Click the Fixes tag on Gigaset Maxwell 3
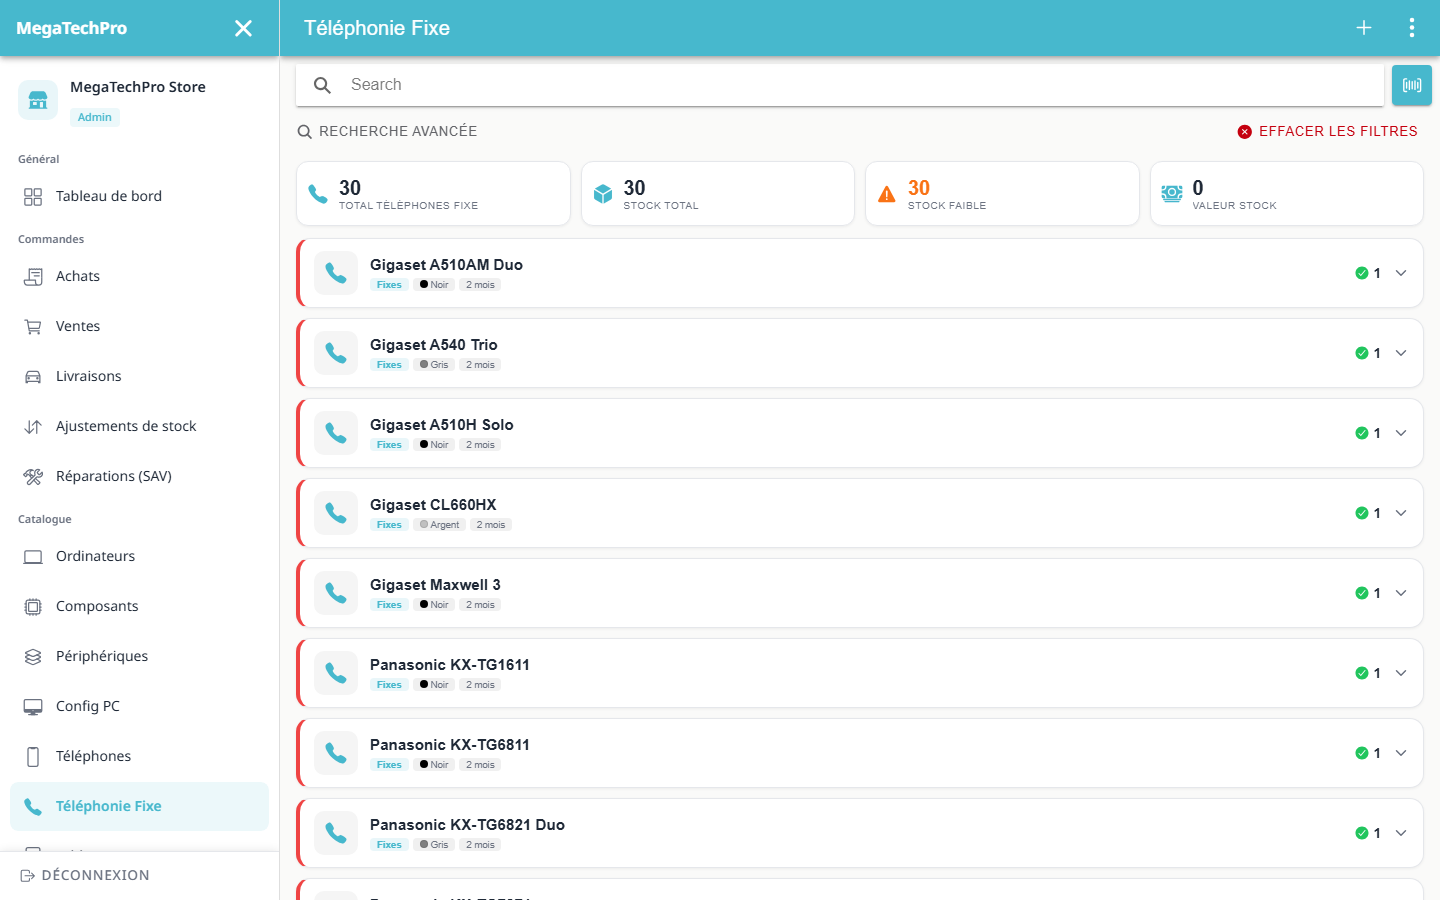1440x900 pixels. point(389,605)
